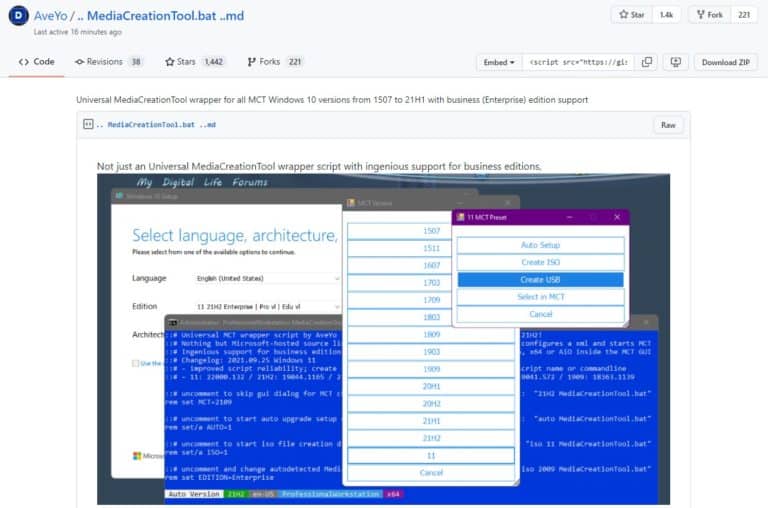
Task: Open MediaCreationTool.bat gist title link
Action: coord(160,16)
